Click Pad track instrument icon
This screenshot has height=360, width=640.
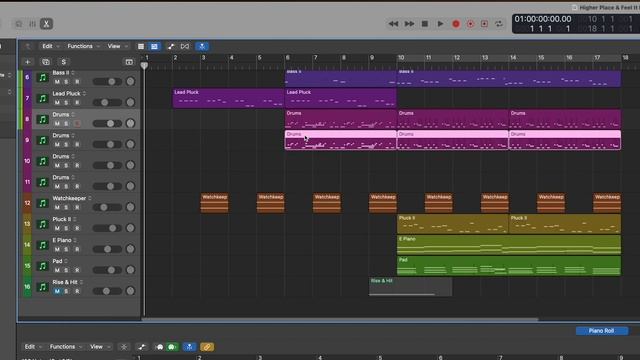coord(42,266)
